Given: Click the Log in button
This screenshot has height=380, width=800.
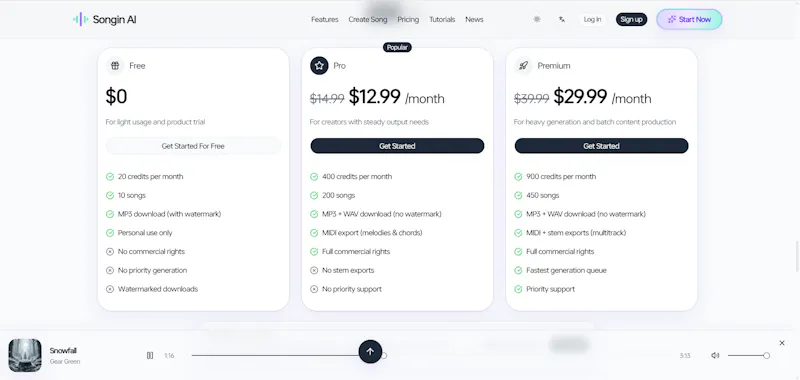Looking at the screenshot, I should [592, 19].
